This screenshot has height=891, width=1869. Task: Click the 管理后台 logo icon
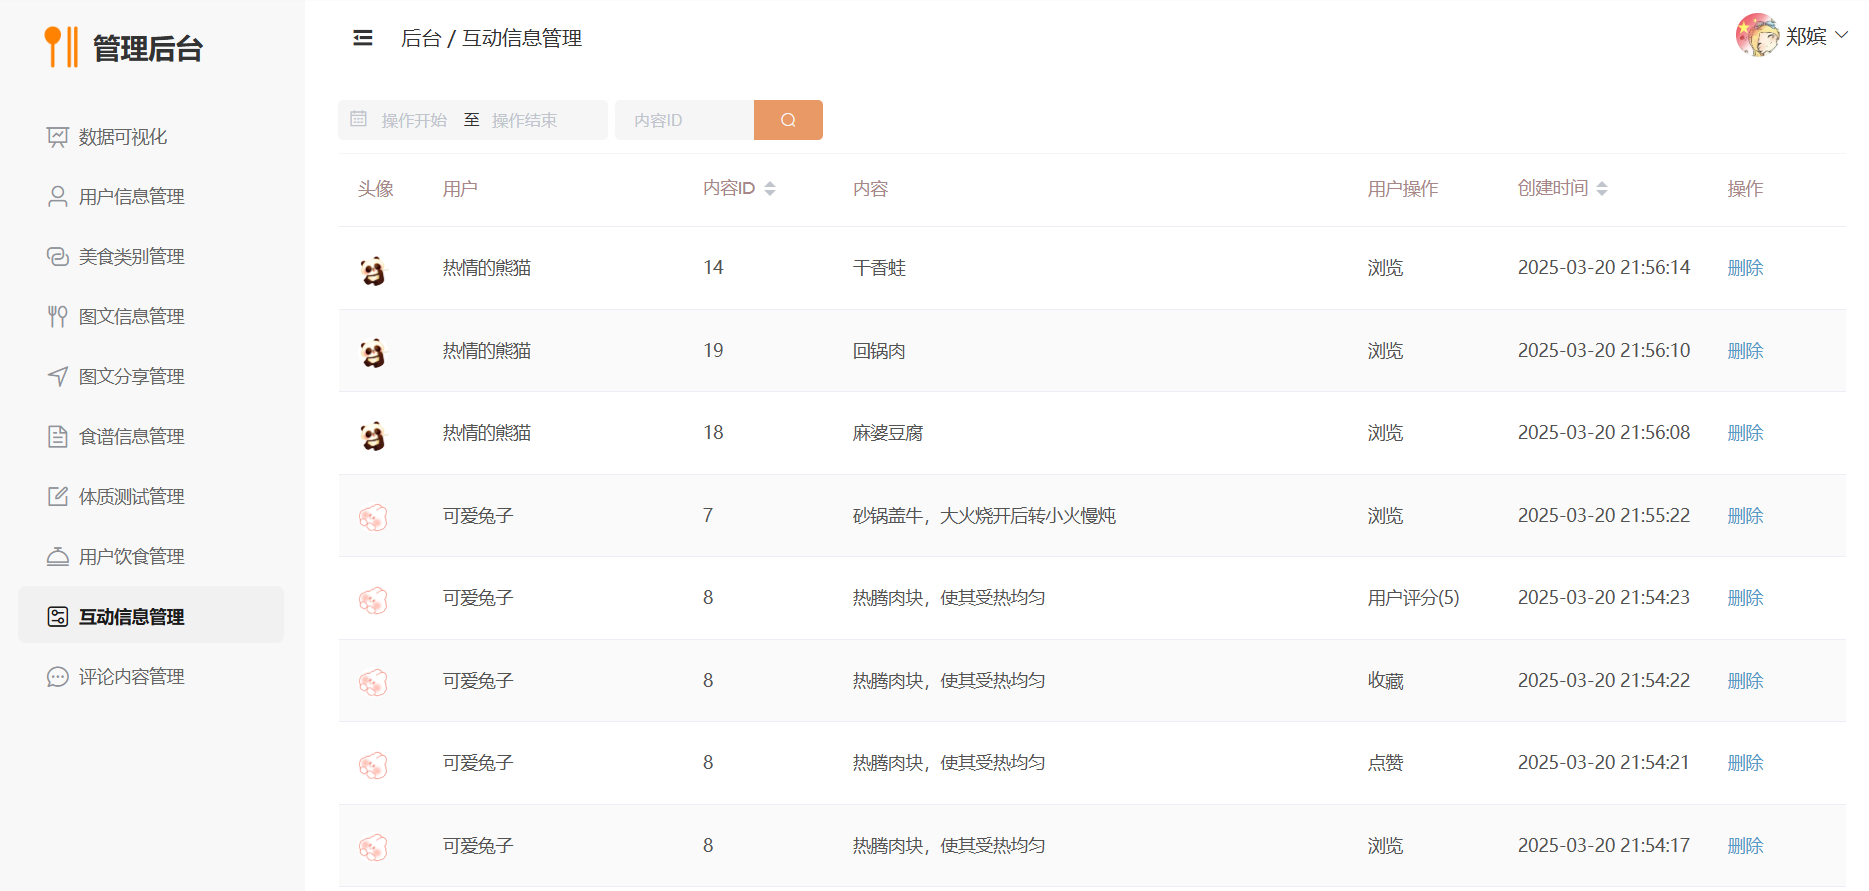tap(62, 47)
